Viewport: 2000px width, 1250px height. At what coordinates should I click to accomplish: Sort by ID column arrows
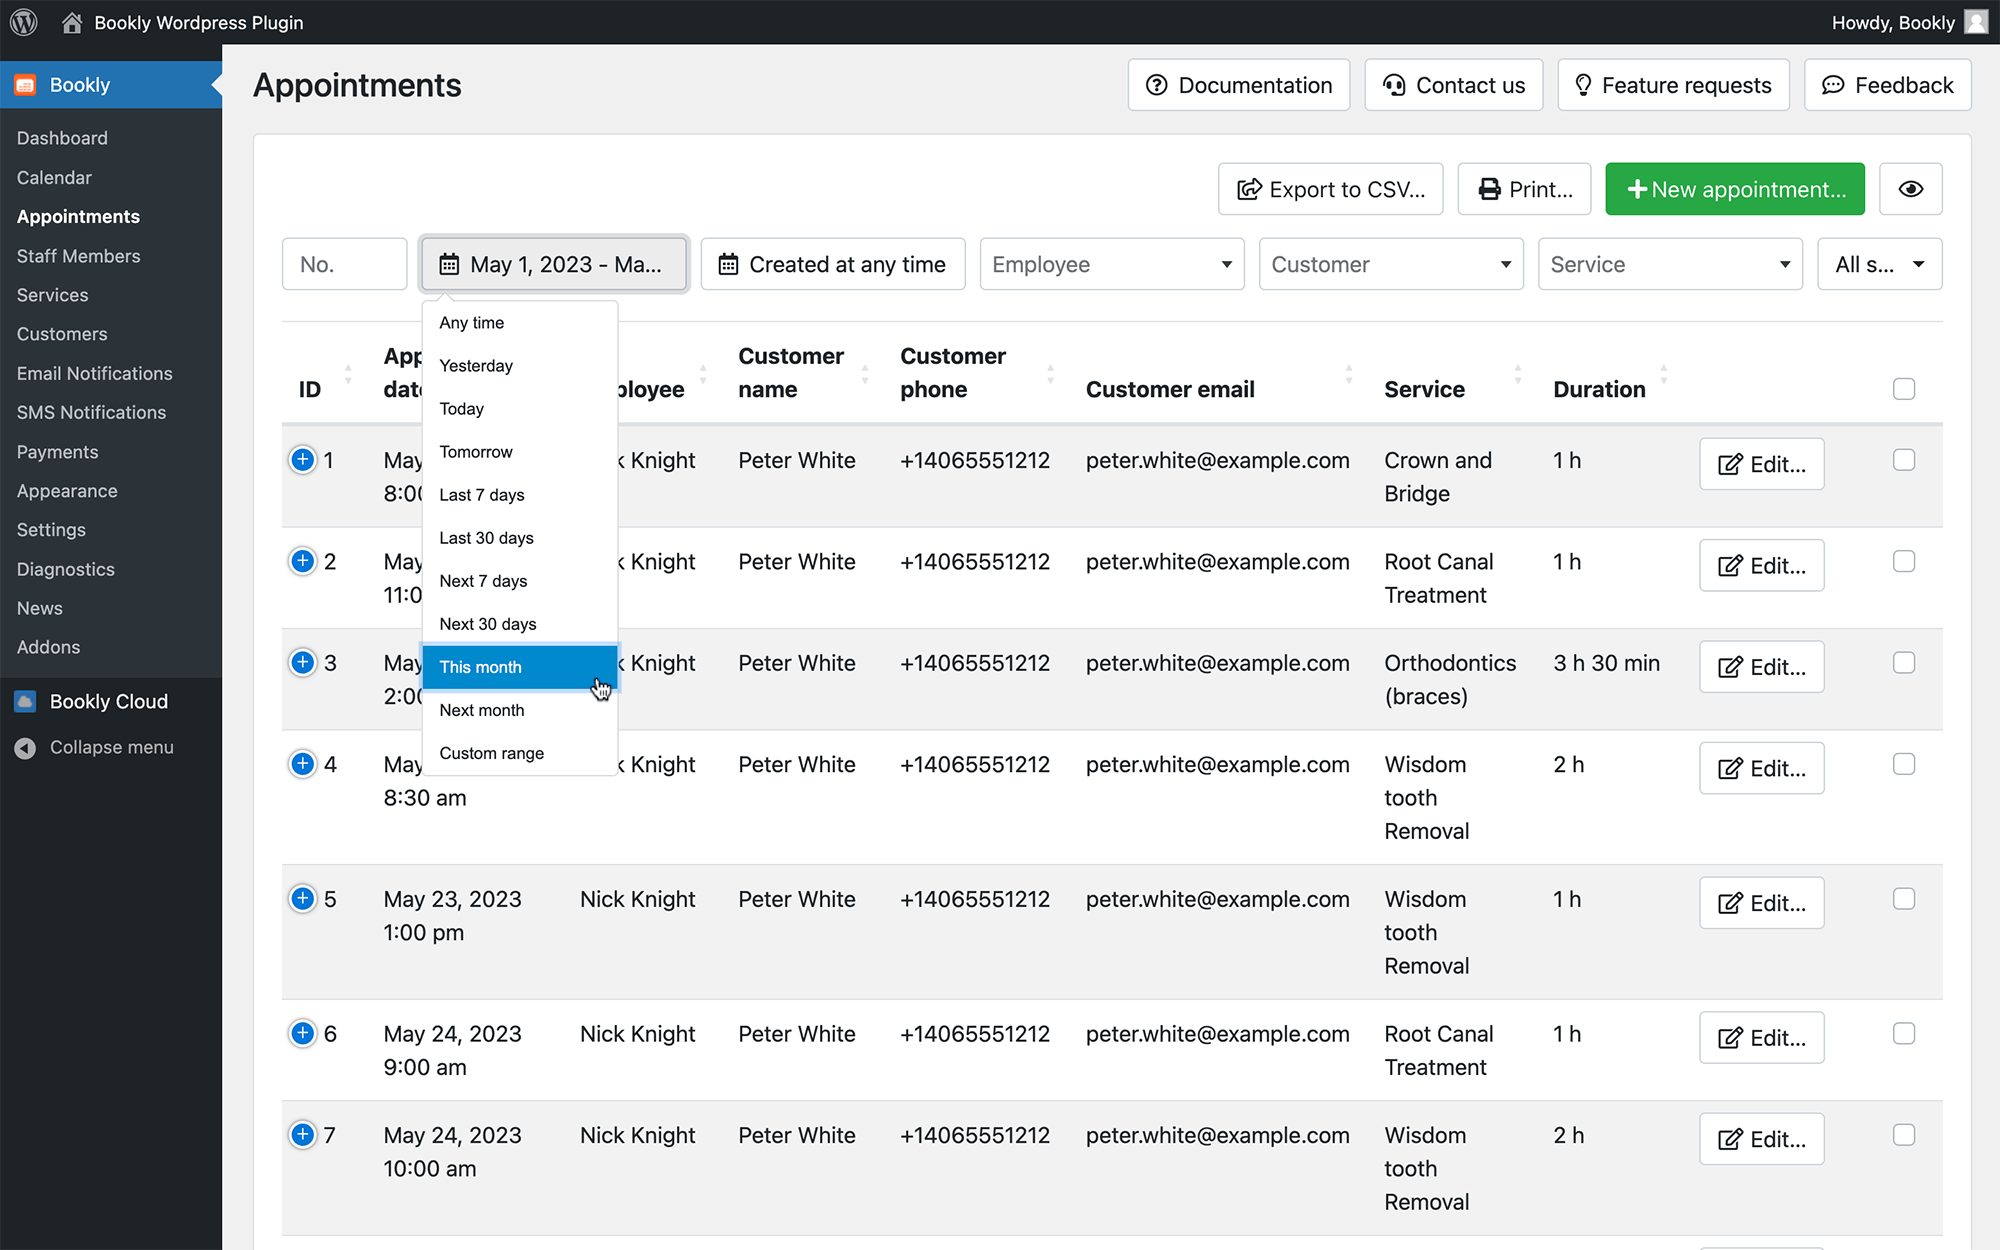click(x=348, y=374)
